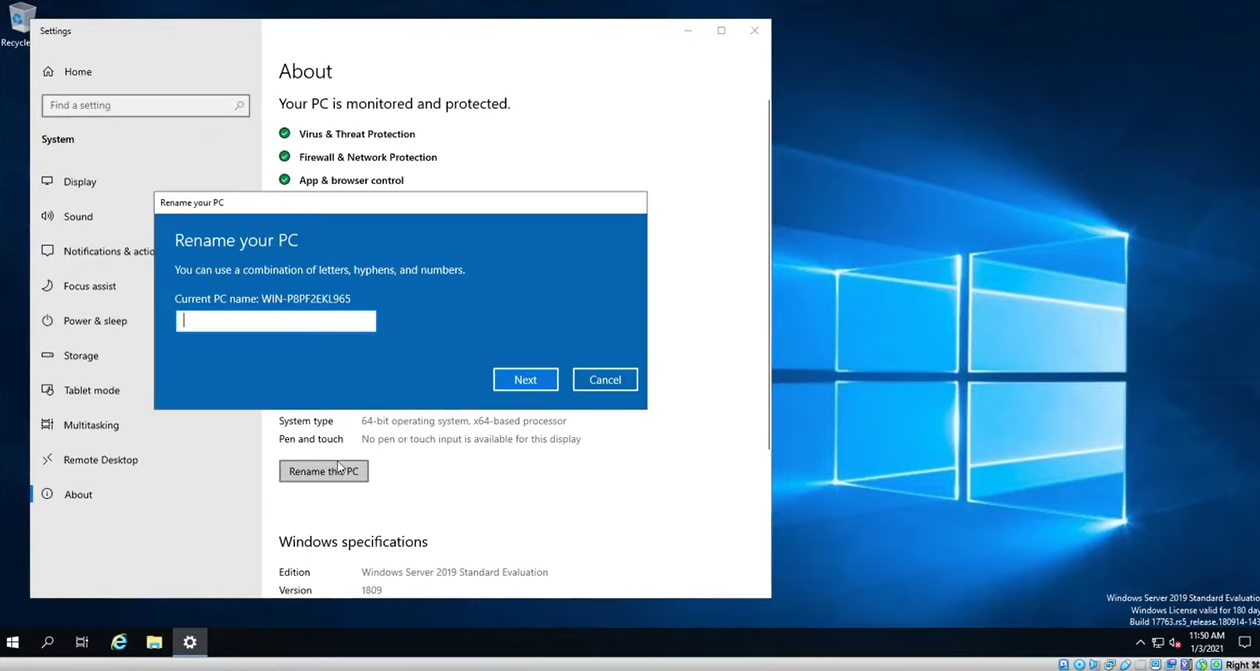Viewport: 1260px width, 671px height.
Task: Click the Virus & Threat Protection green checkmark
Action: [x=285, y=133]
